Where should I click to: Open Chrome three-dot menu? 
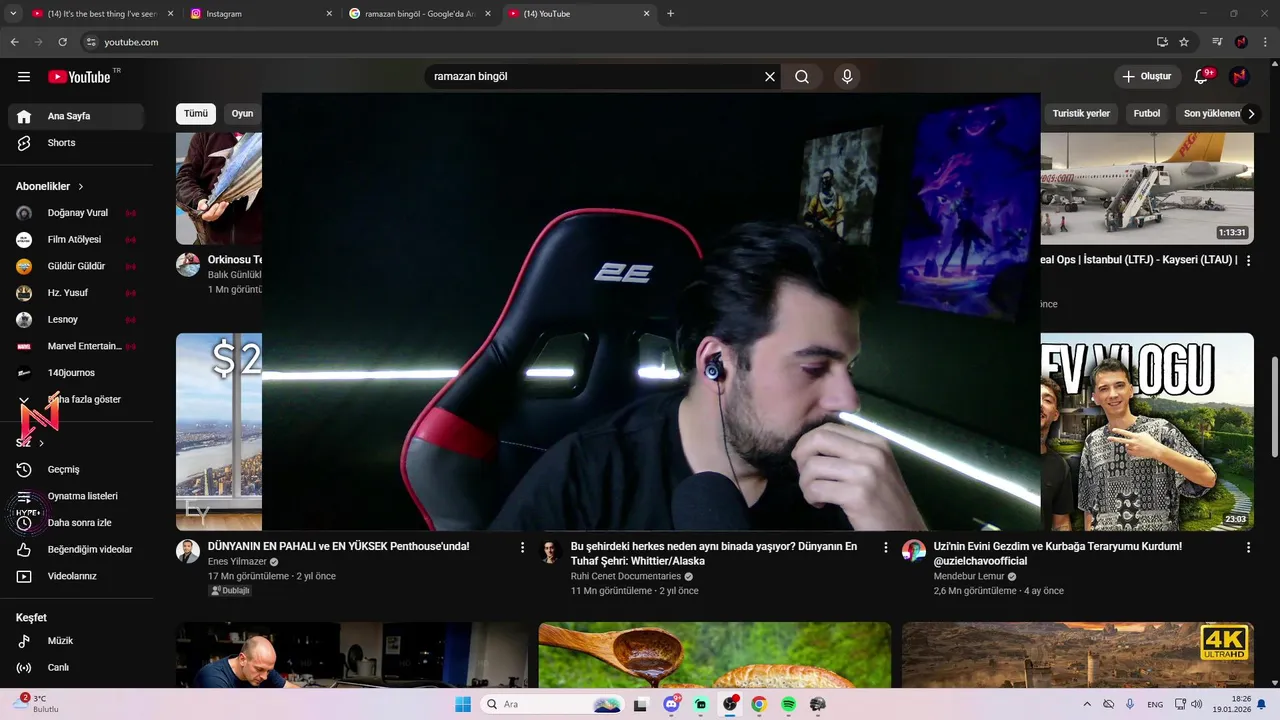pyautogui.click(x=1265, y=42)
